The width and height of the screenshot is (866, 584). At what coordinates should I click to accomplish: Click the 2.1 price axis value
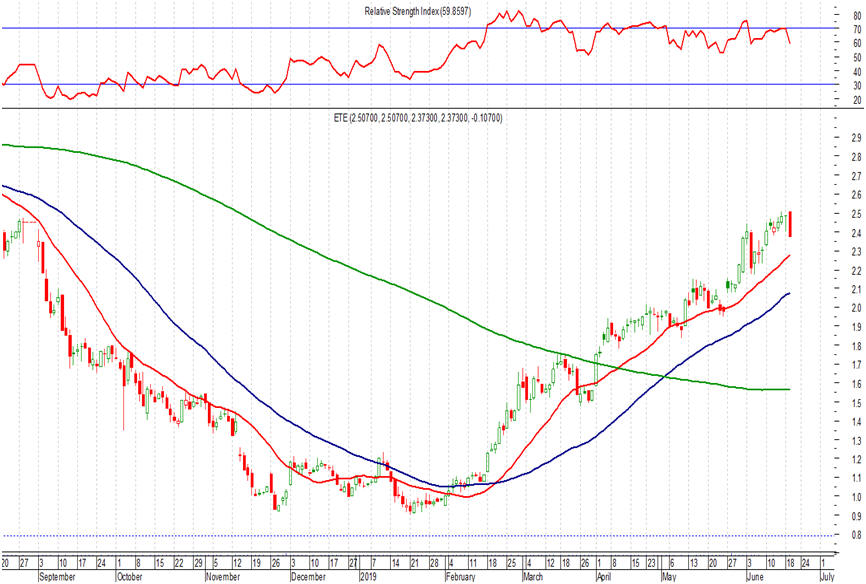[856, 290]
